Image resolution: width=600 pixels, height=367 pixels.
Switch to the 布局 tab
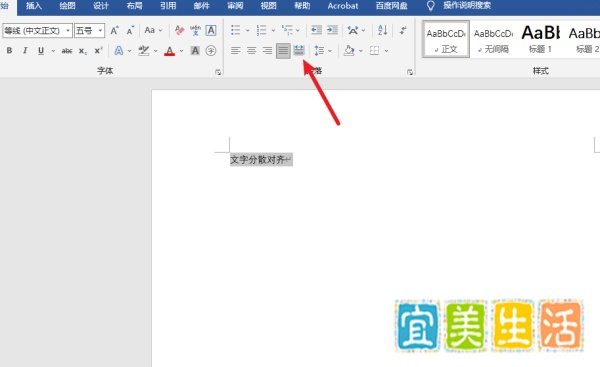pyautogui.click(x=134, y=6)
